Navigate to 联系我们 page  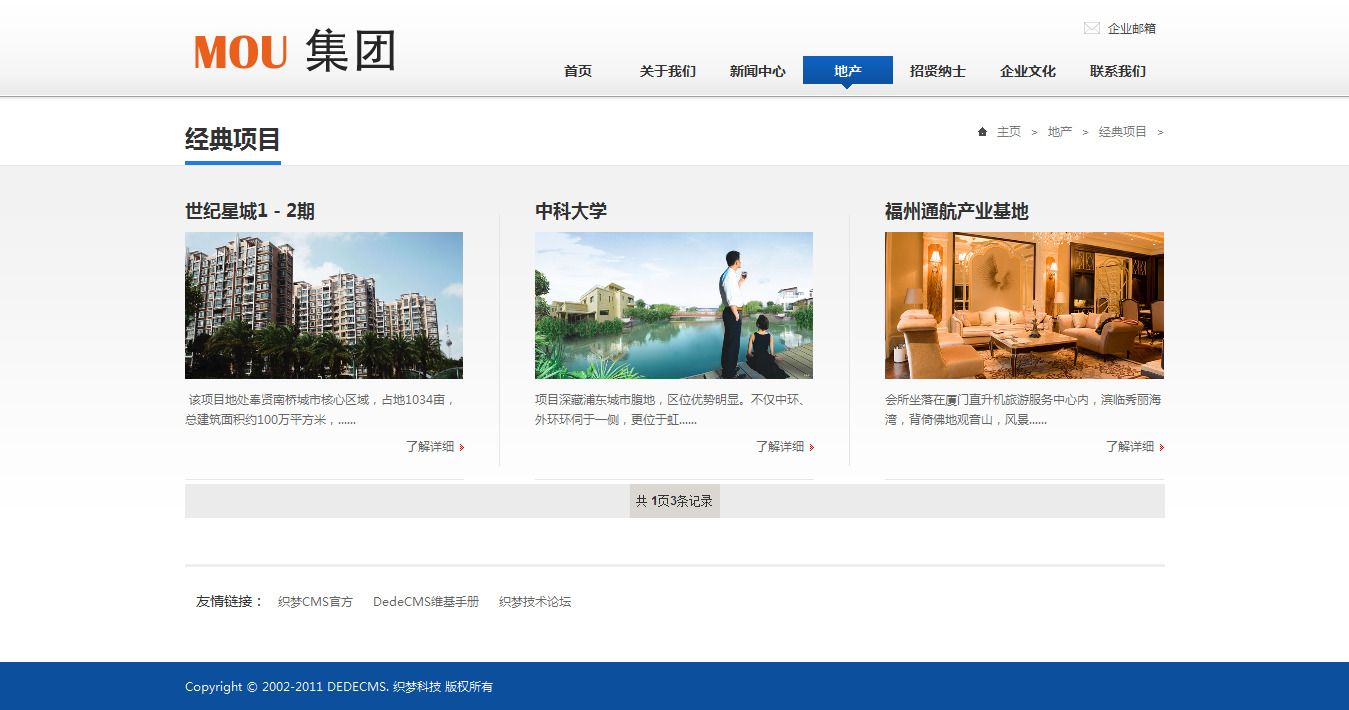[1118, 71]
